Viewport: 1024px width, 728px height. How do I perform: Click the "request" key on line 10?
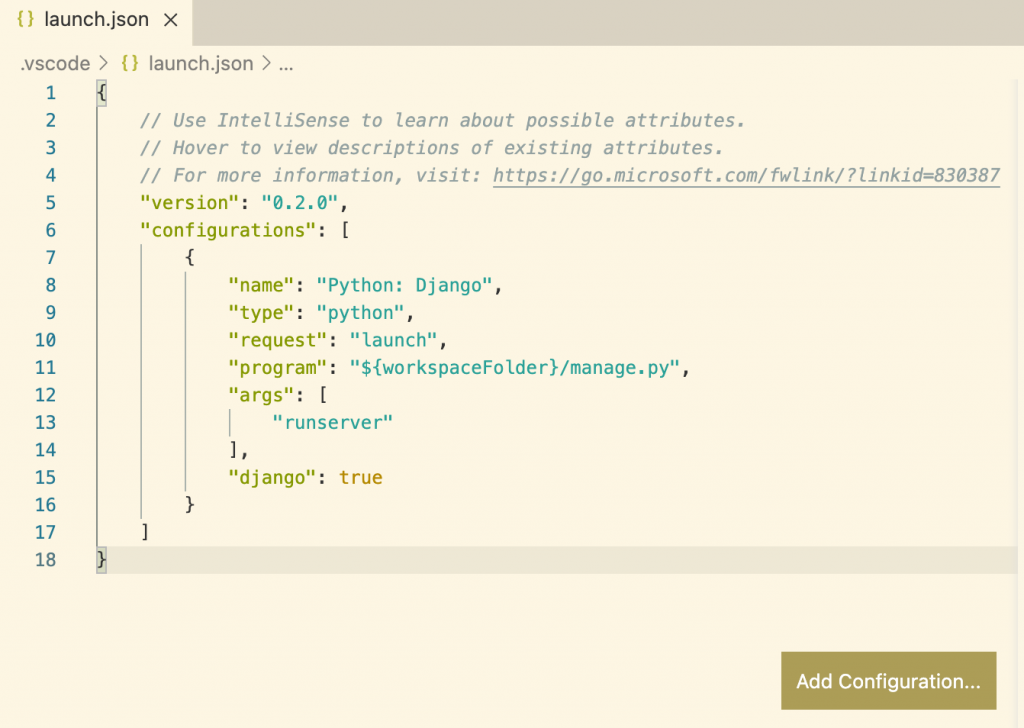pos(278,340)
